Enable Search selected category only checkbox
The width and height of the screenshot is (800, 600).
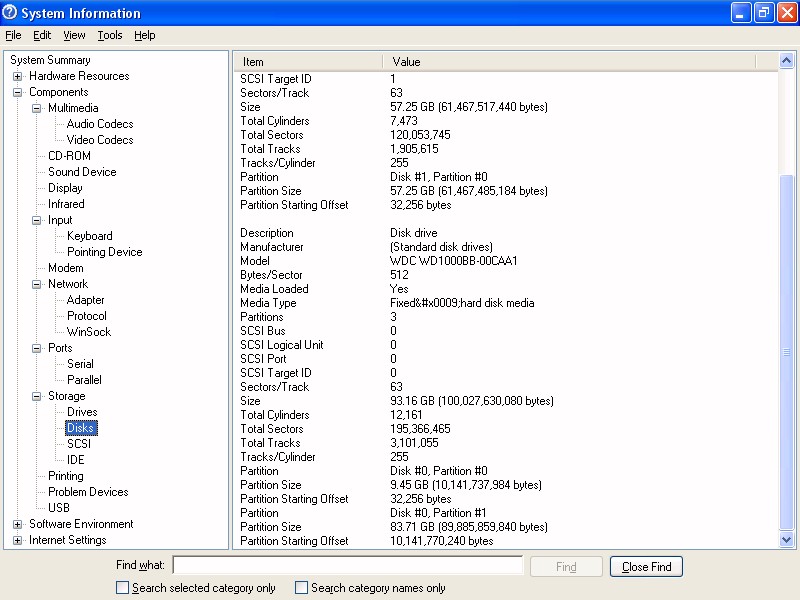click(123, 588)
